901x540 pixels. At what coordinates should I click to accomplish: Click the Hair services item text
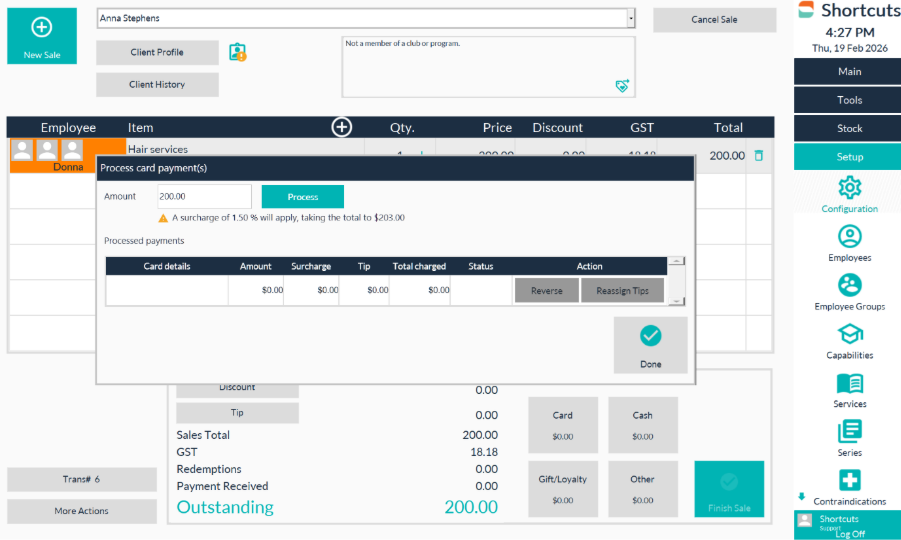[x=158, y=149]
